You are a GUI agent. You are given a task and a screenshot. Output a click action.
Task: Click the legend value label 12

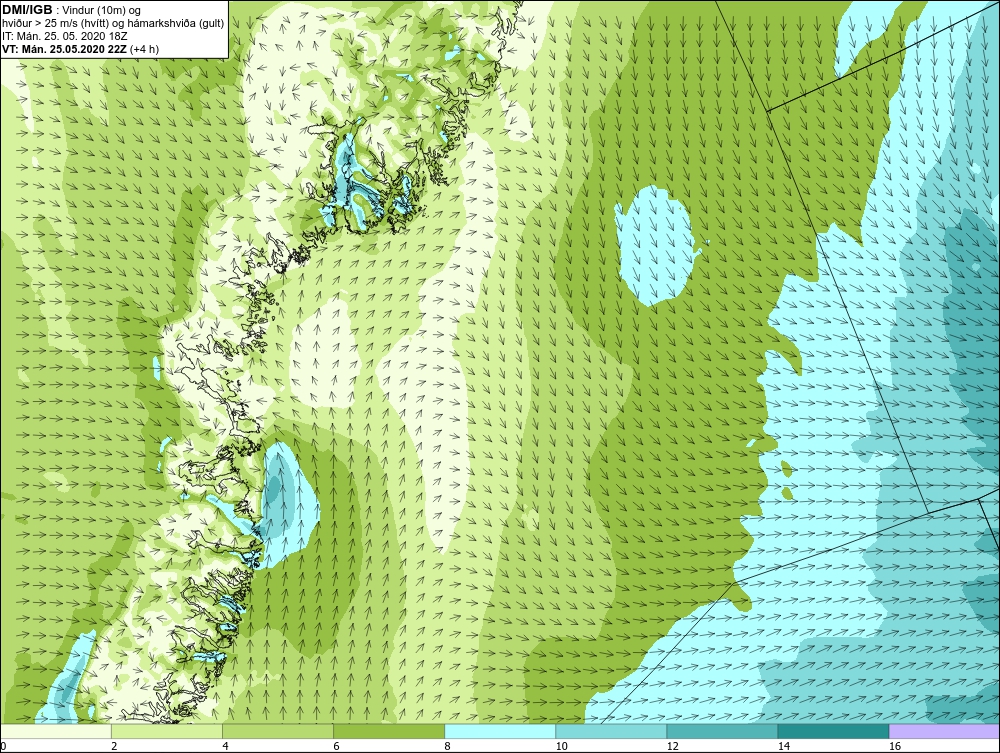click(x=672, y=747)
